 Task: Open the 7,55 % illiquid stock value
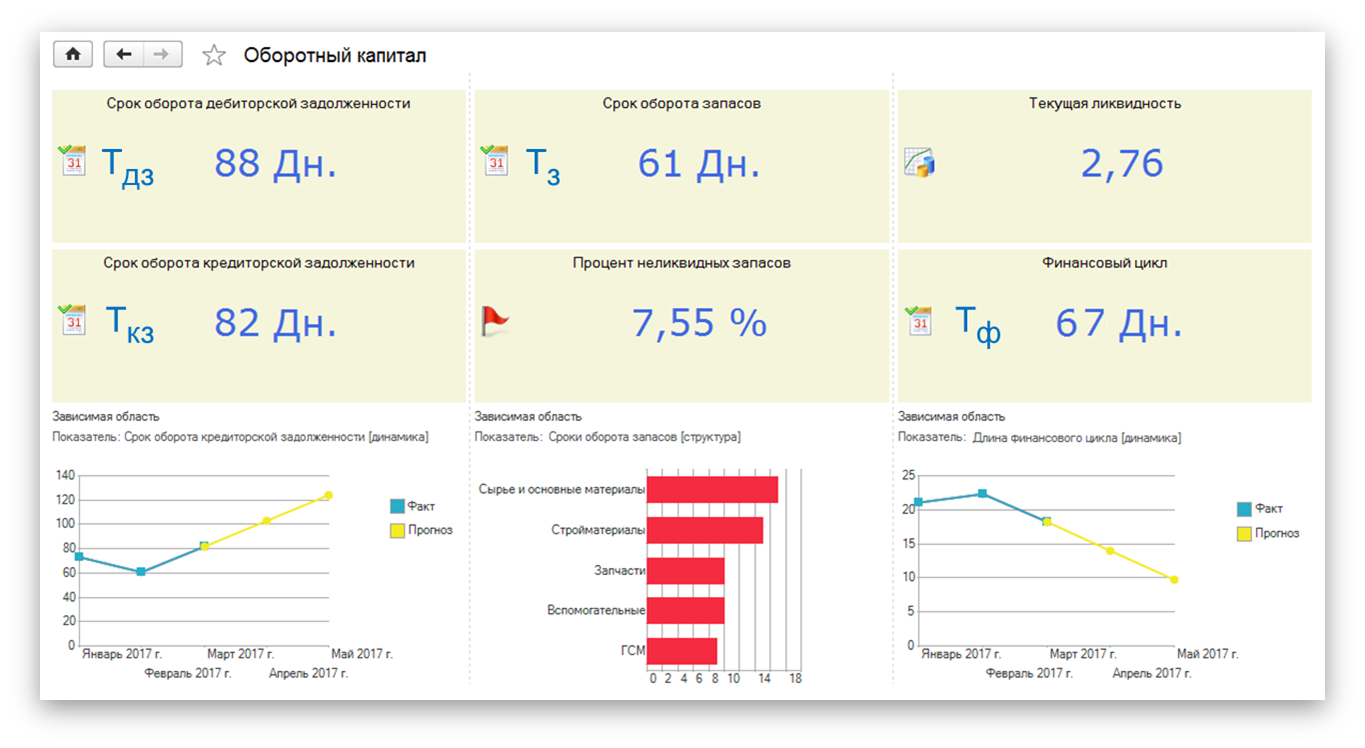point(700,322)
